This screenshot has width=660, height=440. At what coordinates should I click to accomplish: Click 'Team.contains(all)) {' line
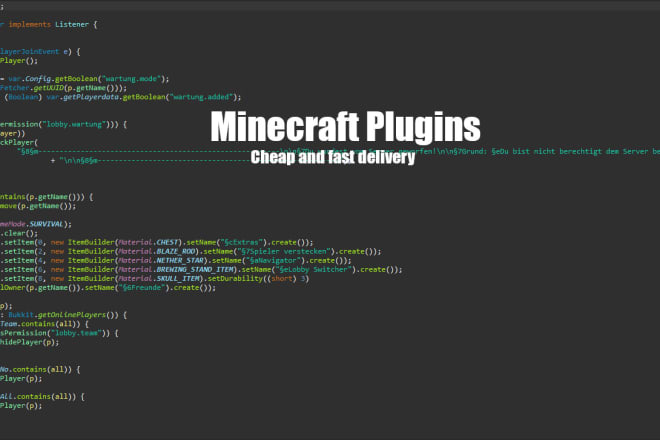click(x=44, y=324)
